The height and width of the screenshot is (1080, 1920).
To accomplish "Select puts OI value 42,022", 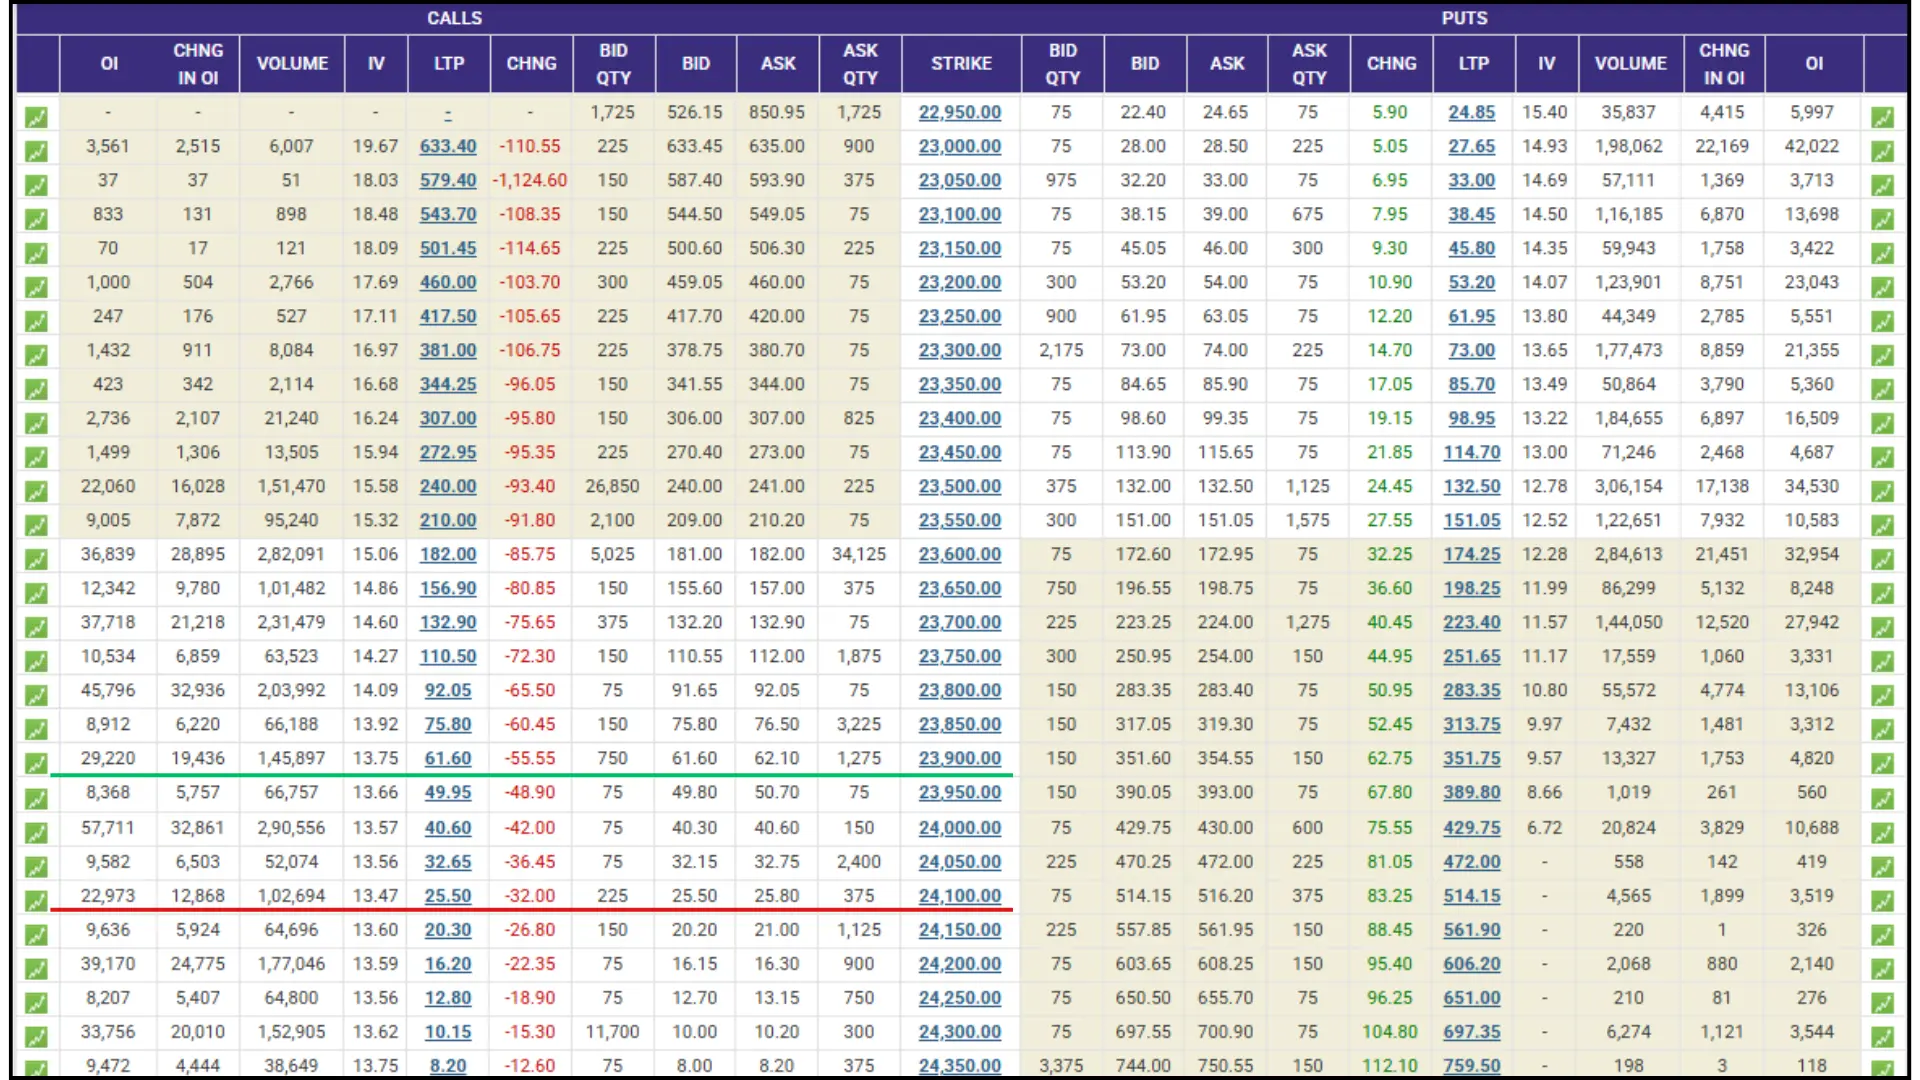I will click(x=1812, y=146).
